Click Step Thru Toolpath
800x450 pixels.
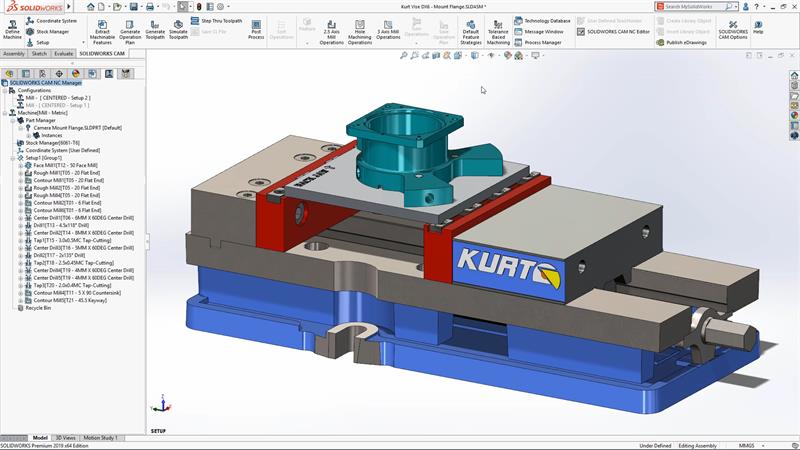216,21
